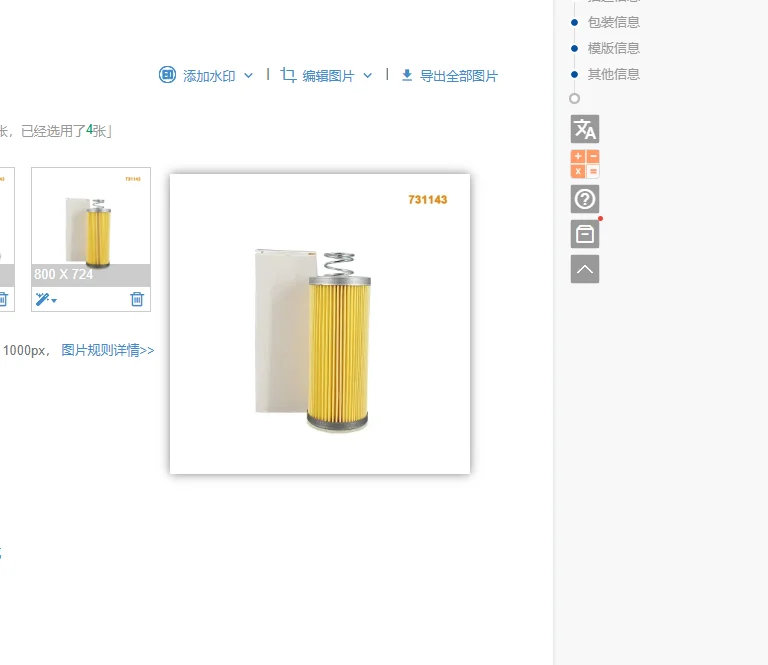Click the crop edit image icon
Viewport: 768px width, 665px height.
click(288, 75)
